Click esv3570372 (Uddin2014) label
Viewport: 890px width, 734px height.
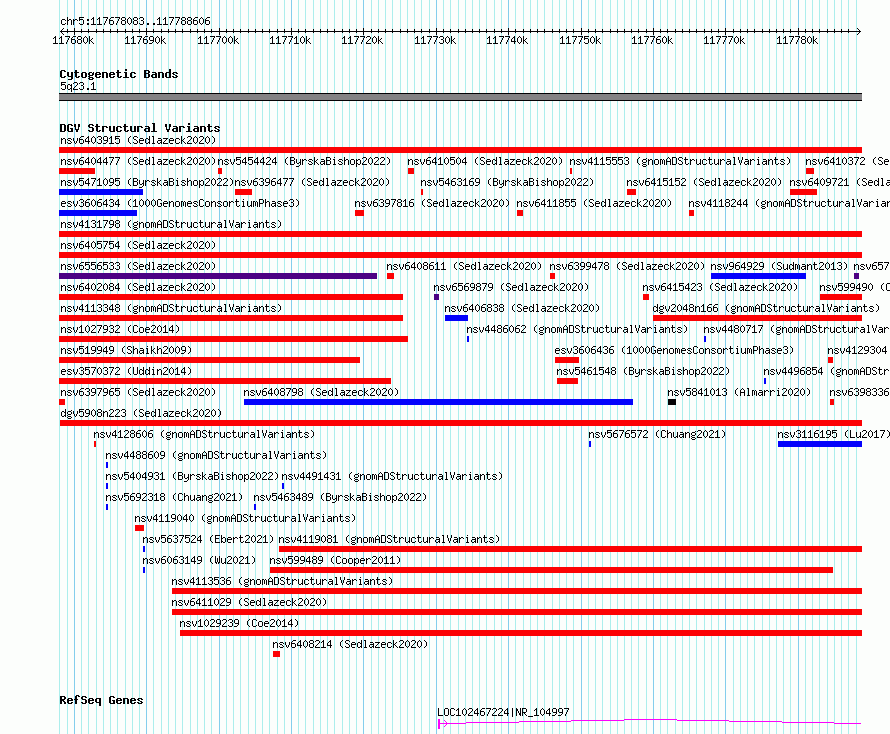[x=126, y=371]
